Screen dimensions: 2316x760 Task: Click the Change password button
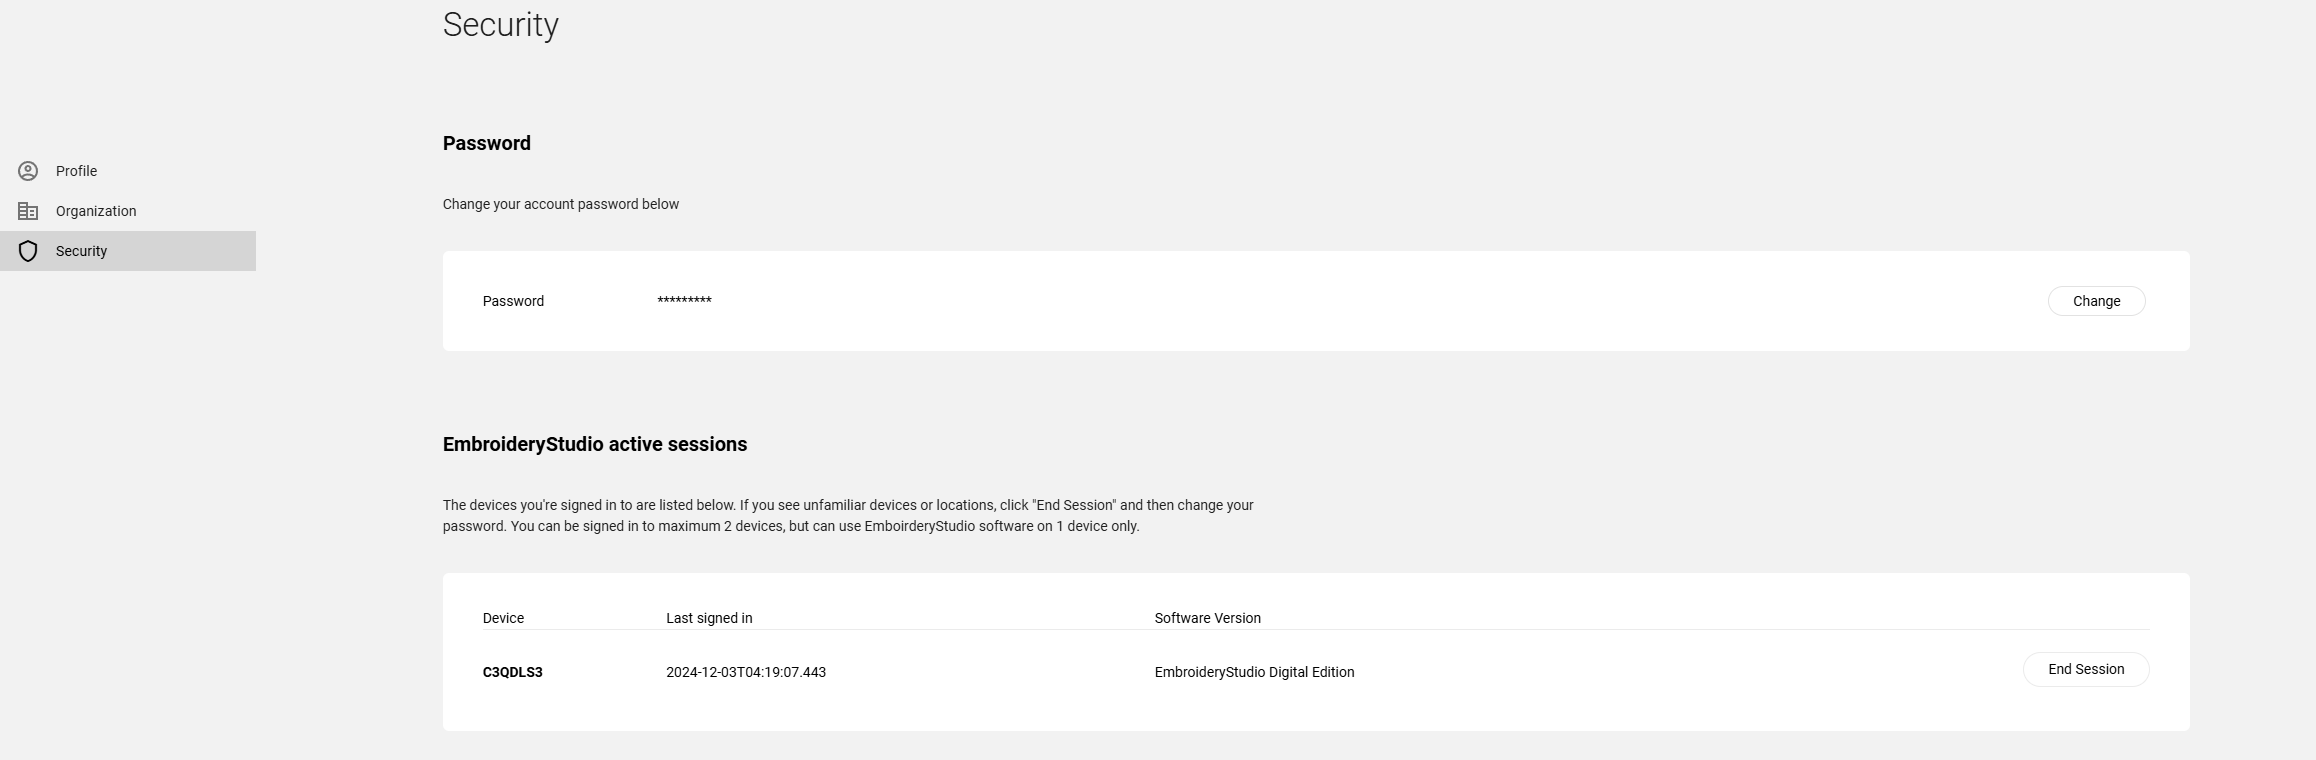[x=2096, y=301]
